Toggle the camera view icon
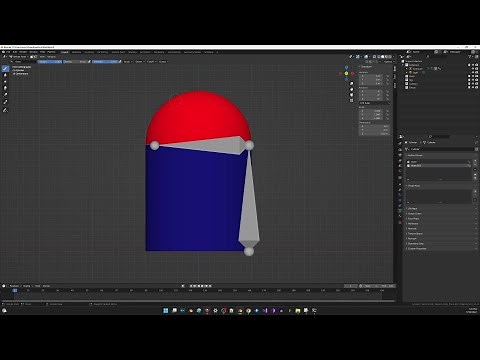 coord(351,95)
